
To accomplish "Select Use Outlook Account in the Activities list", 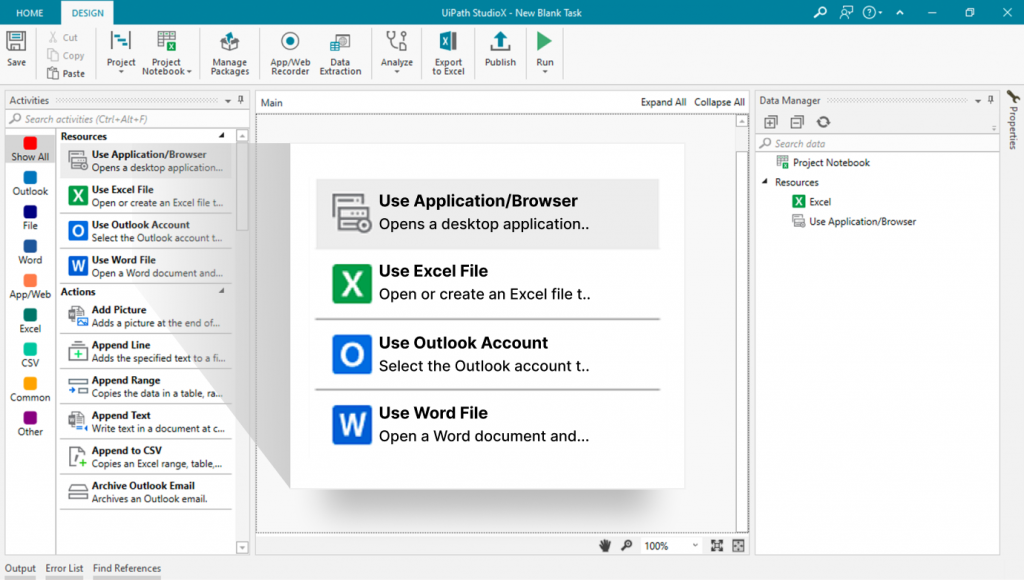I will pos(146,231).
